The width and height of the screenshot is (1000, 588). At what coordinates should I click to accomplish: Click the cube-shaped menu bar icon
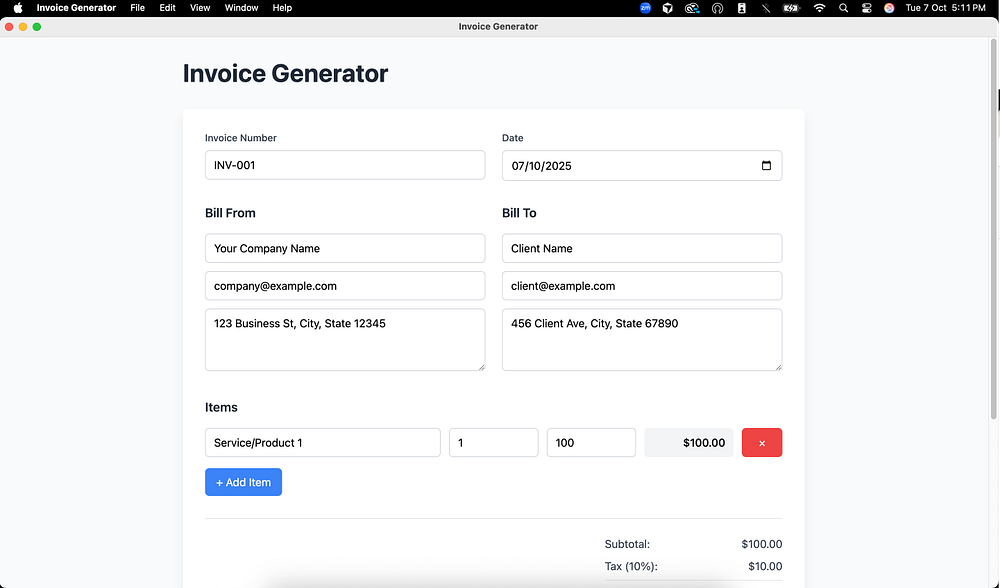tap(668, 8)
